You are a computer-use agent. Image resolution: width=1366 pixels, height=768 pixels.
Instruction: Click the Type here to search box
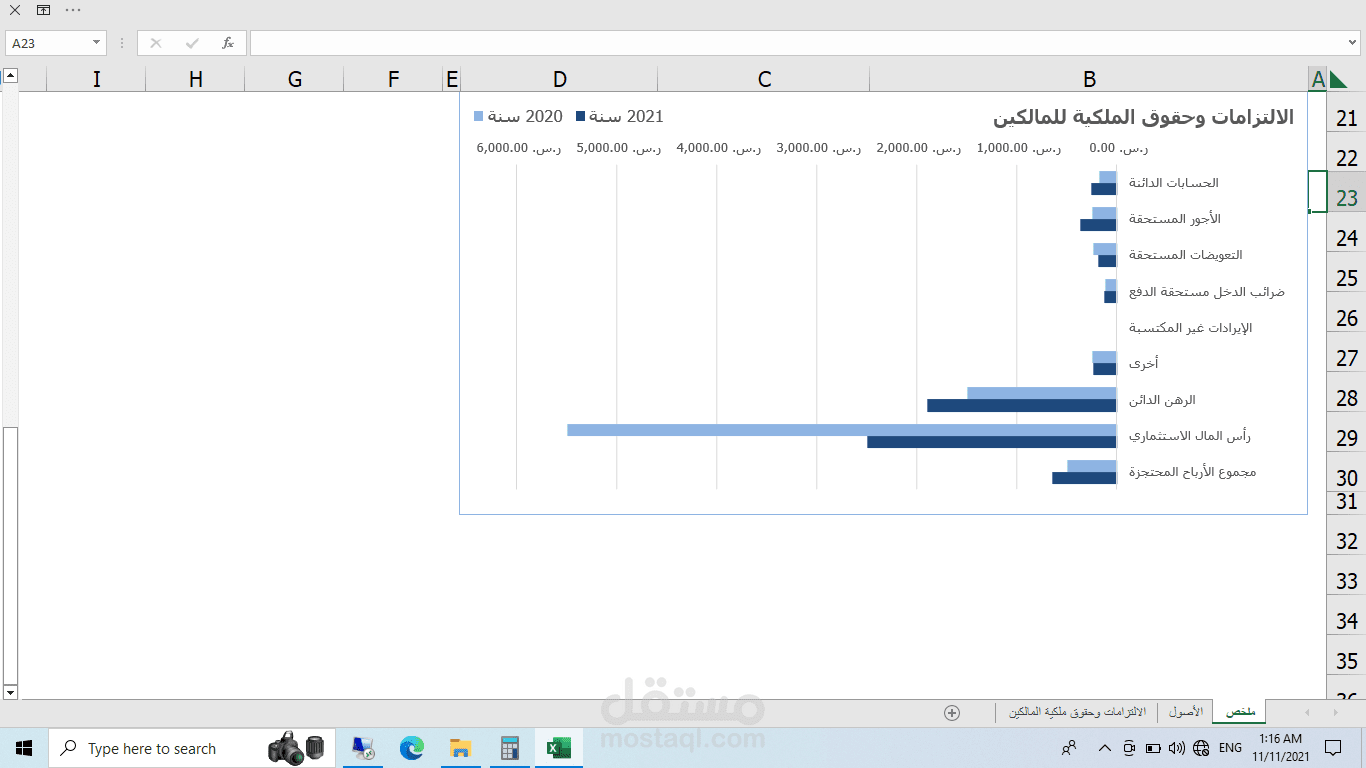[191, 748]
